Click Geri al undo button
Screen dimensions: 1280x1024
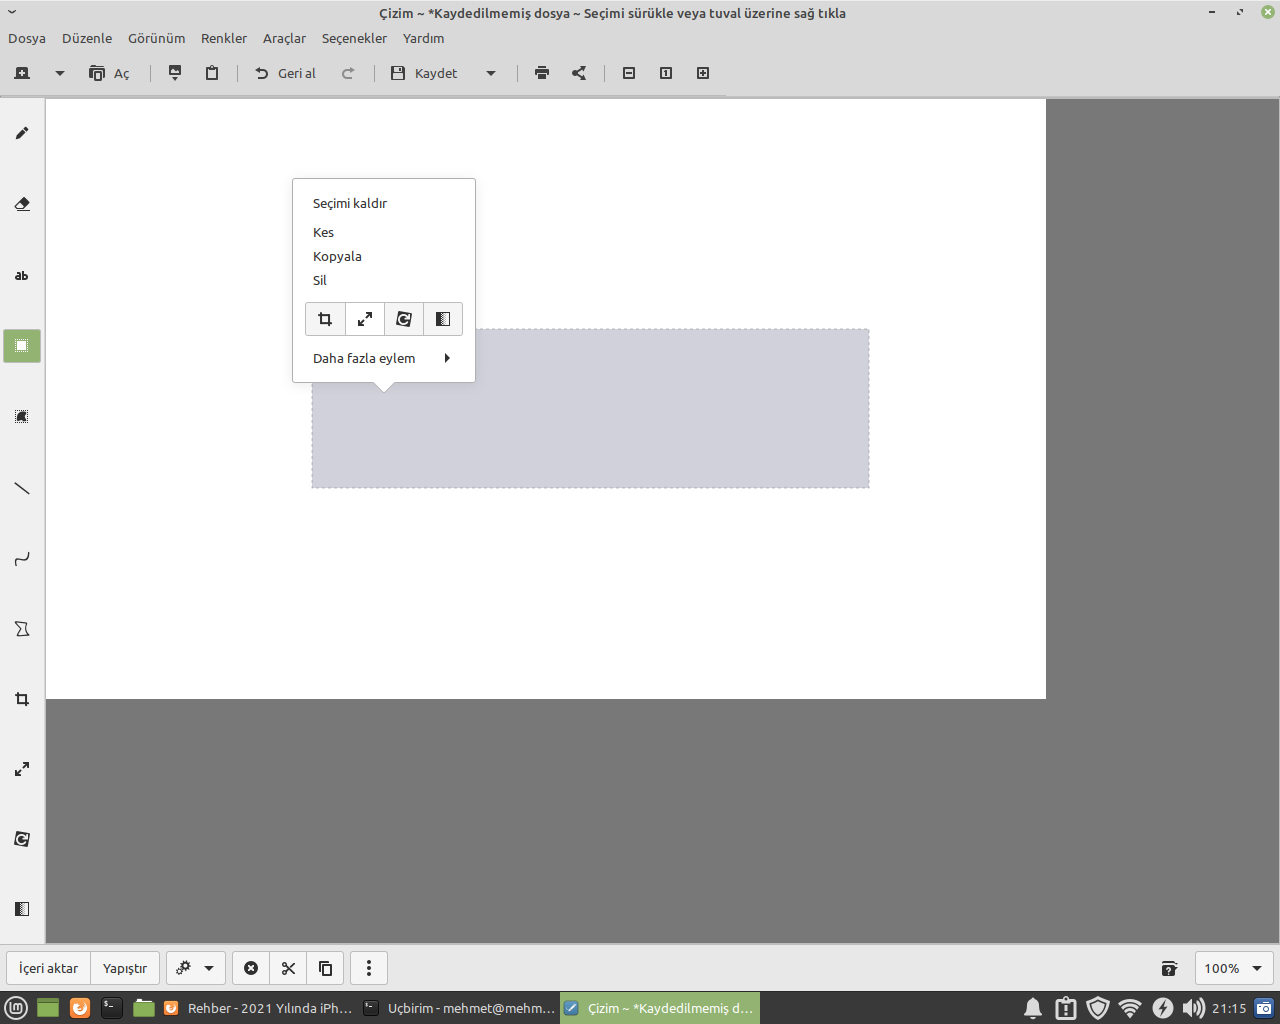tap(285, 73)
